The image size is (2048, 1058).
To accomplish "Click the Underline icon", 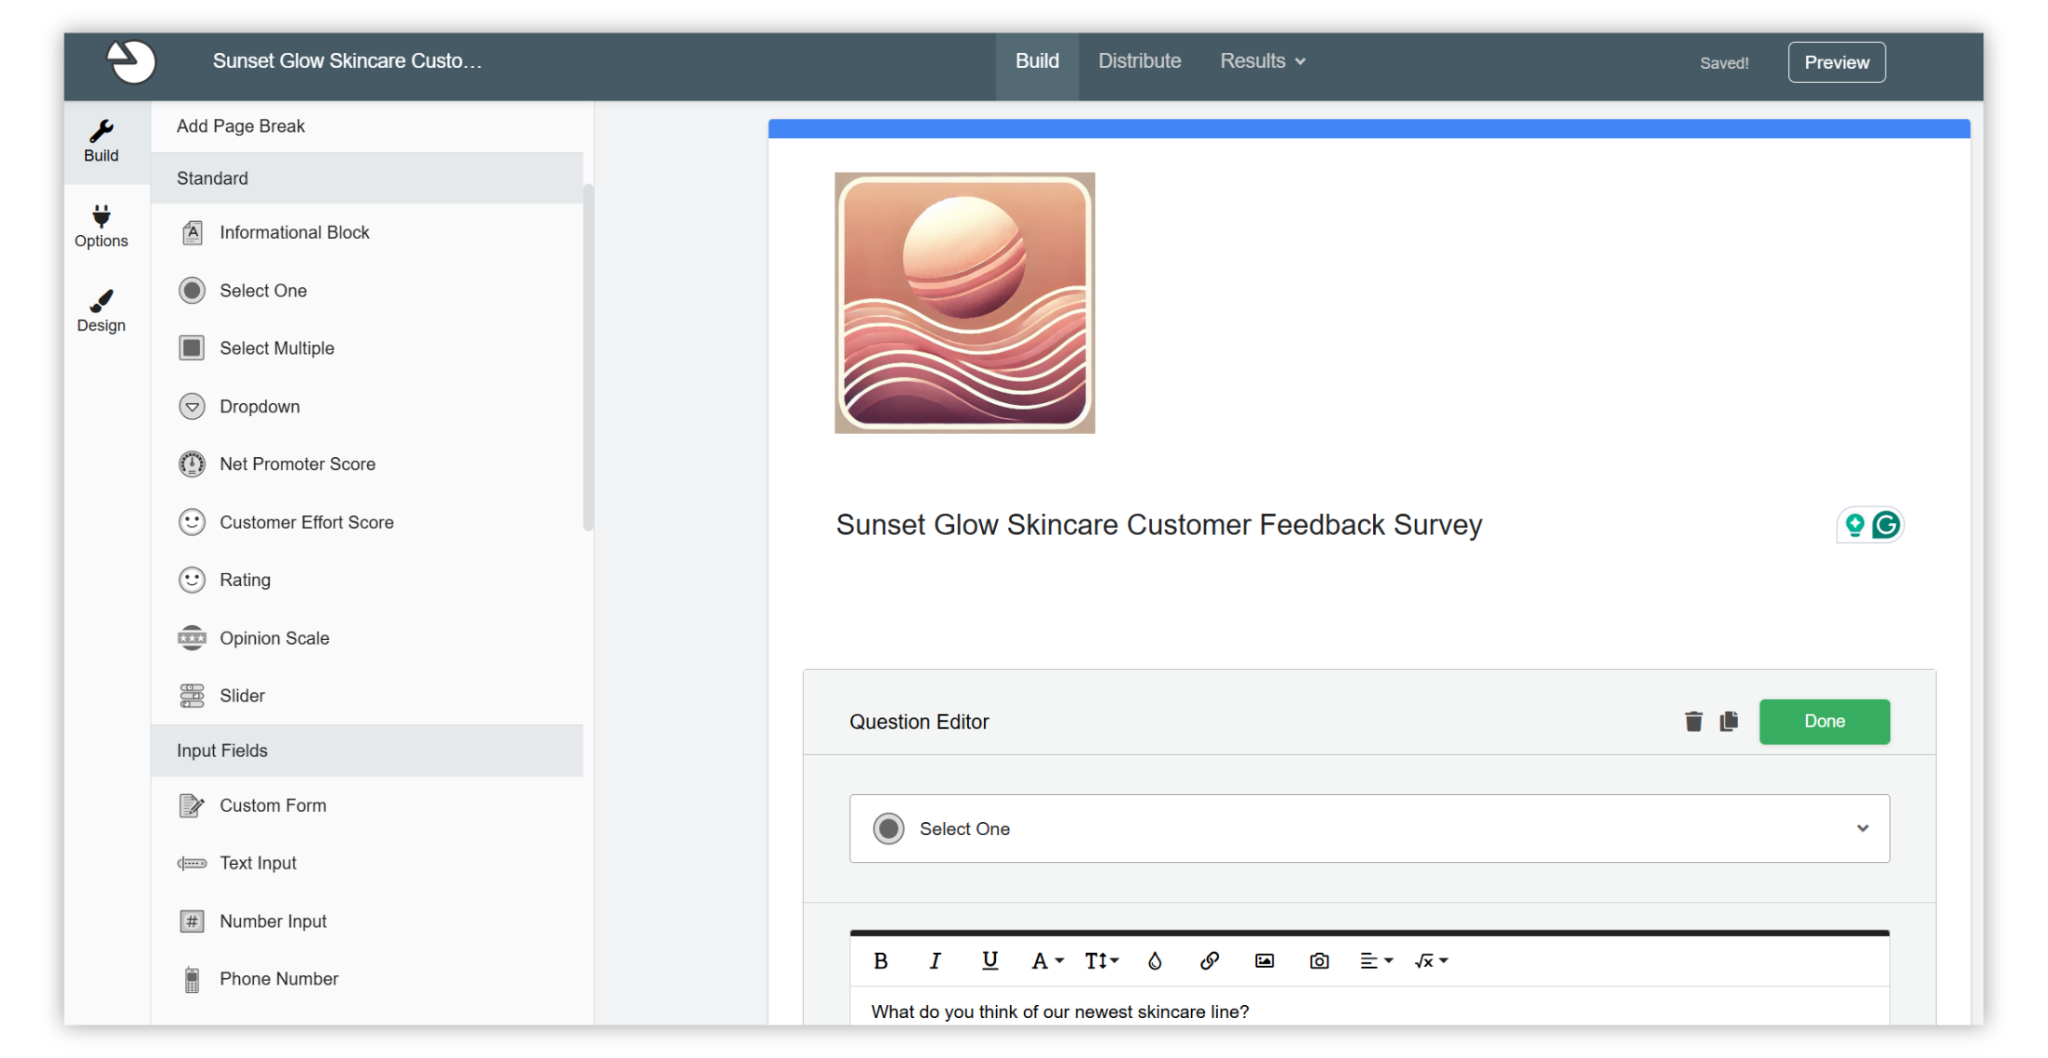I will point(990,961).
